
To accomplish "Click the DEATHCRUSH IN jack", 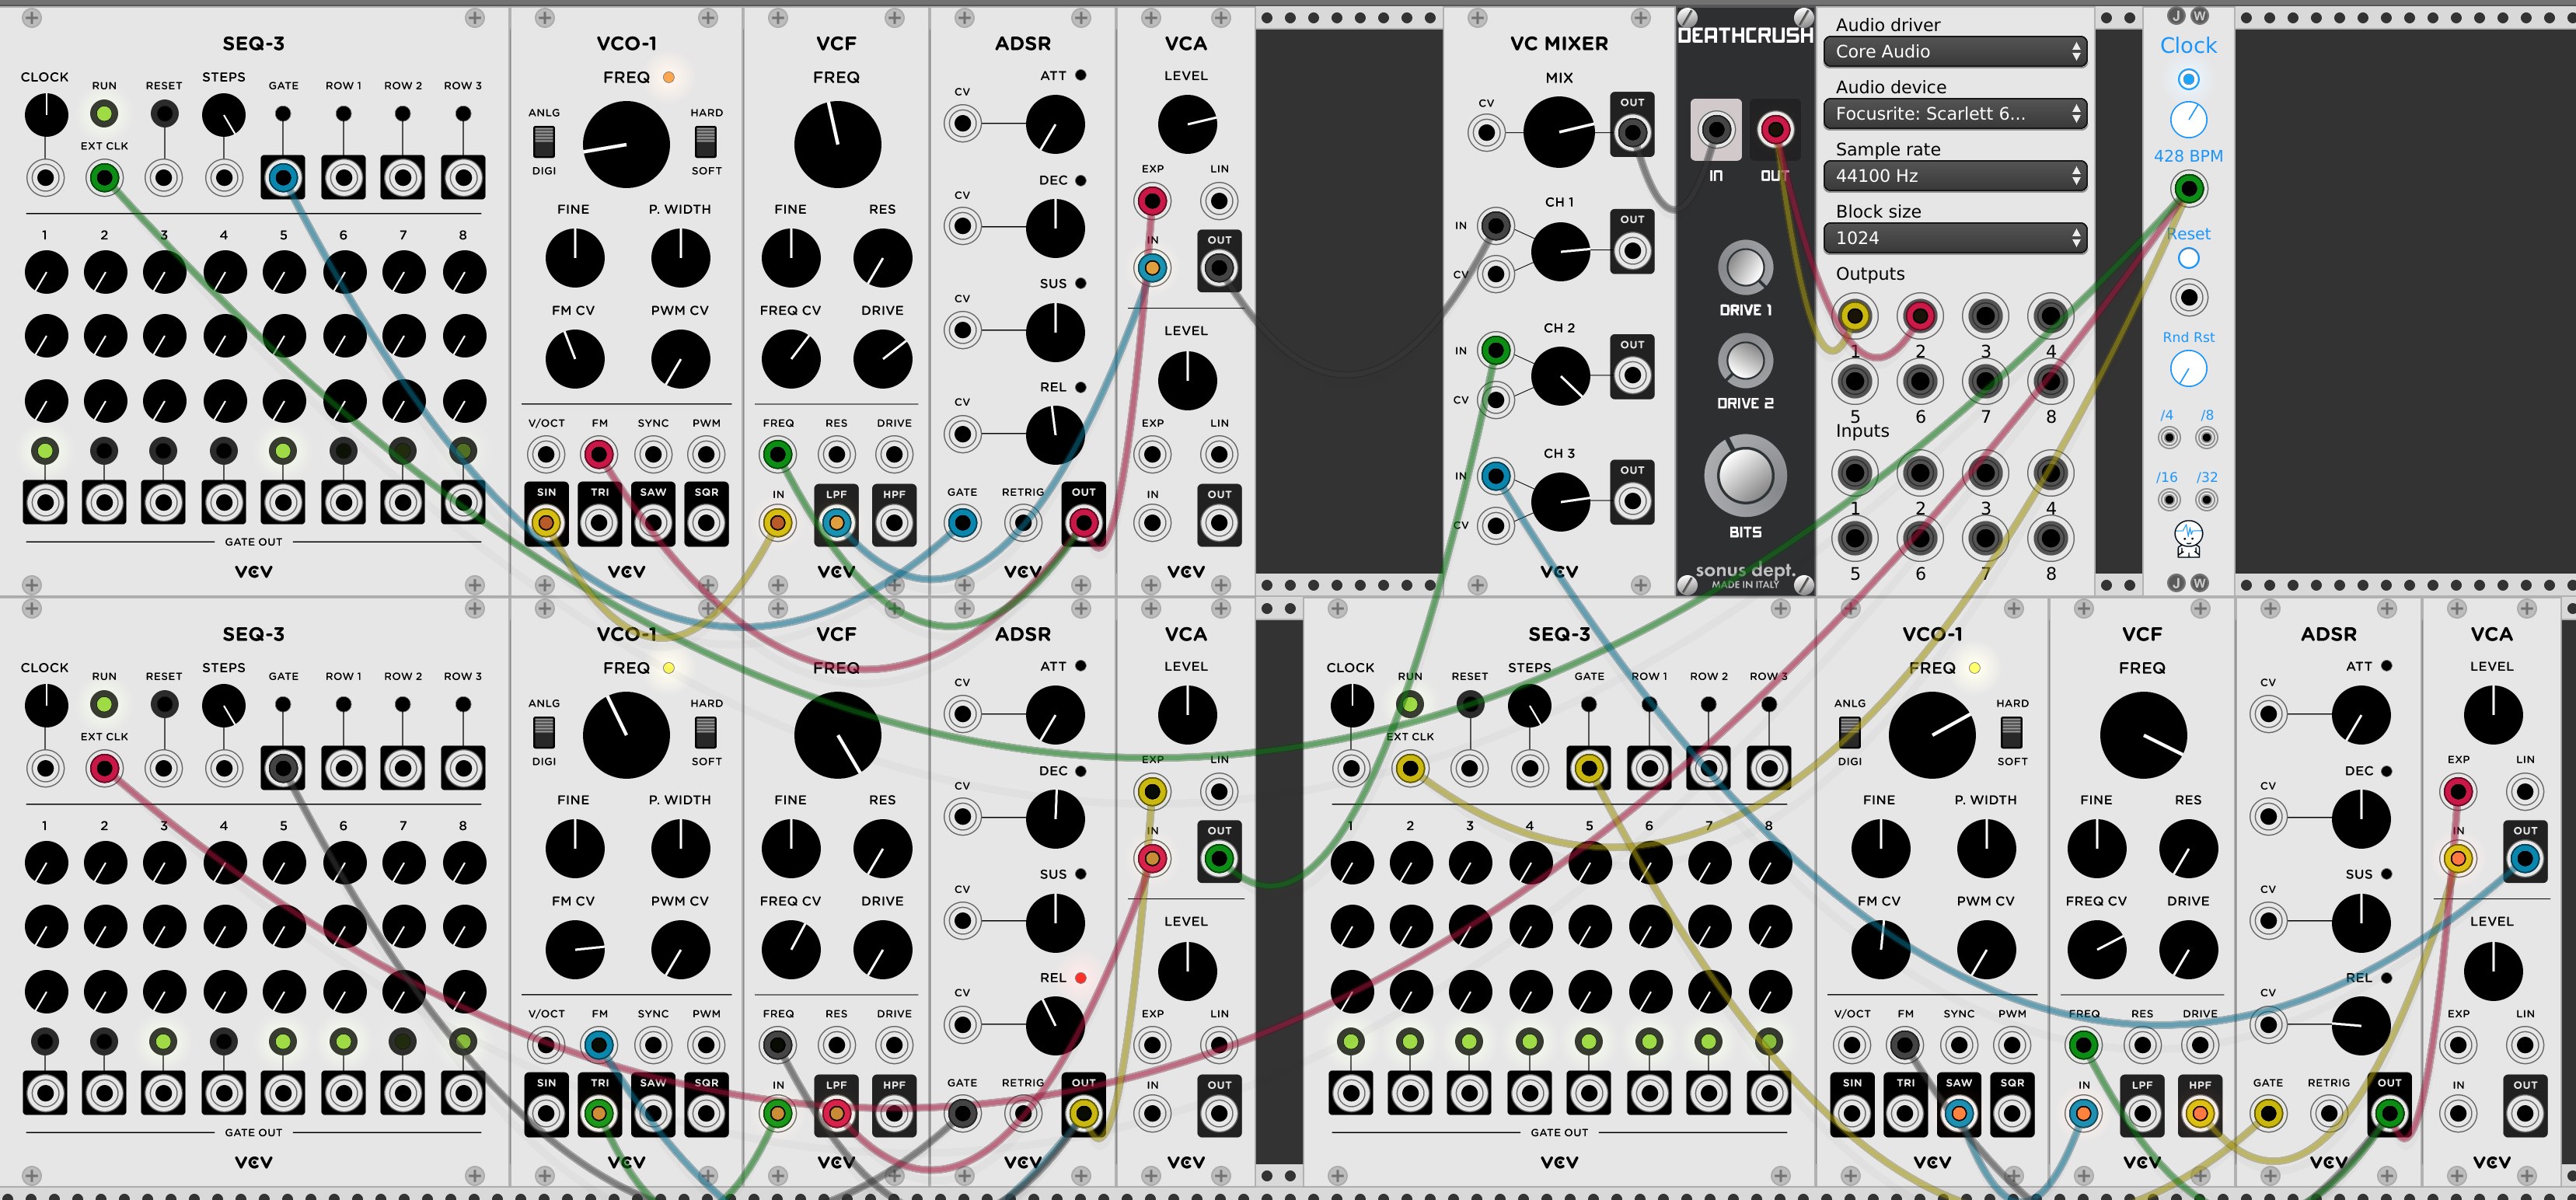I will [1716, 129].
